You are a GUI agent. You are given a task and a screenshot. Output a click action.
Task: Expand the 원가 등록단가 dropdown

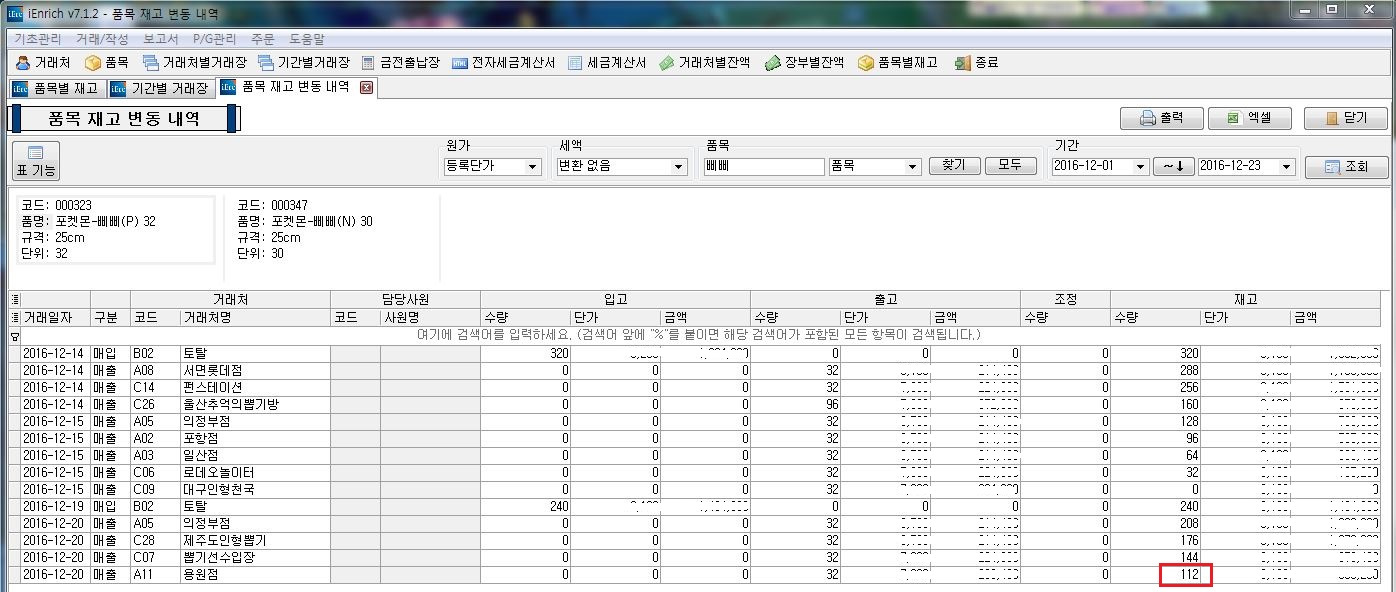[532, 167]
